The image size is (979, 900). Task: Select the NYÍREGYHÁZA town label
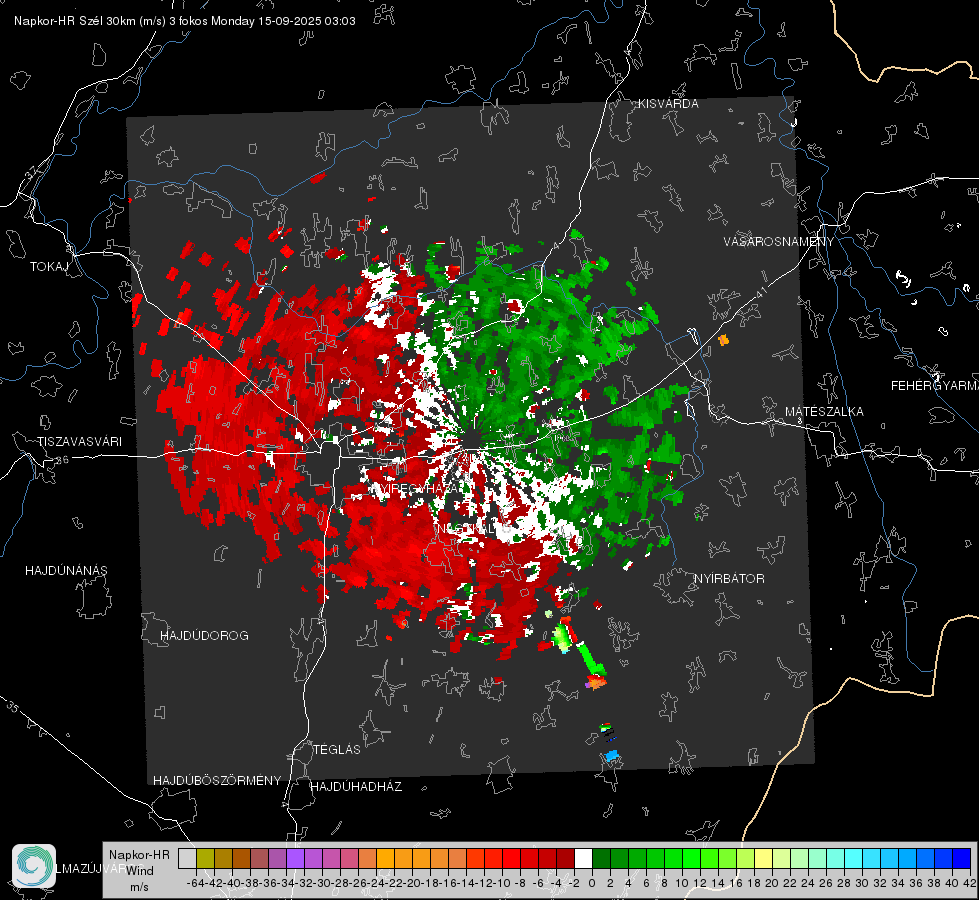[x=417, y=489]
